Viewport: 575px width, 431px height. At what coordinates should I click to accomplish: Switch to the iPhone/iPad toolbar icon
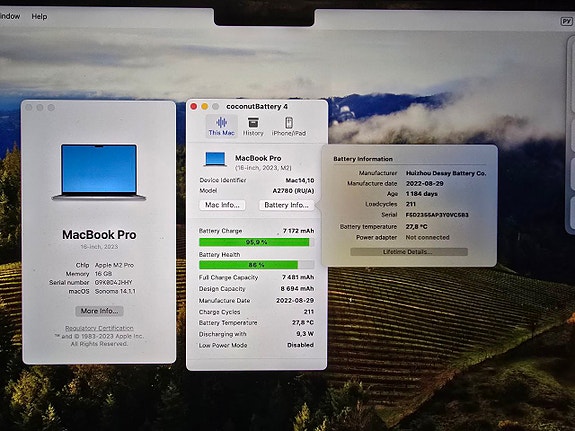point(289,126)
